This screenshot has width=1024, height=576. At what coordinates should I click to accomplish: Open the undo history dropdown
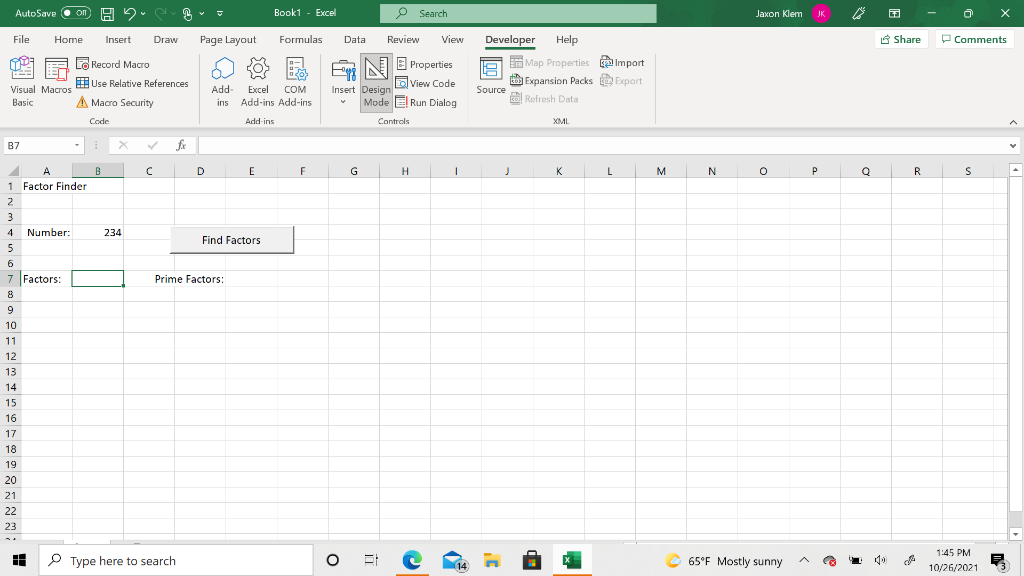143,13
